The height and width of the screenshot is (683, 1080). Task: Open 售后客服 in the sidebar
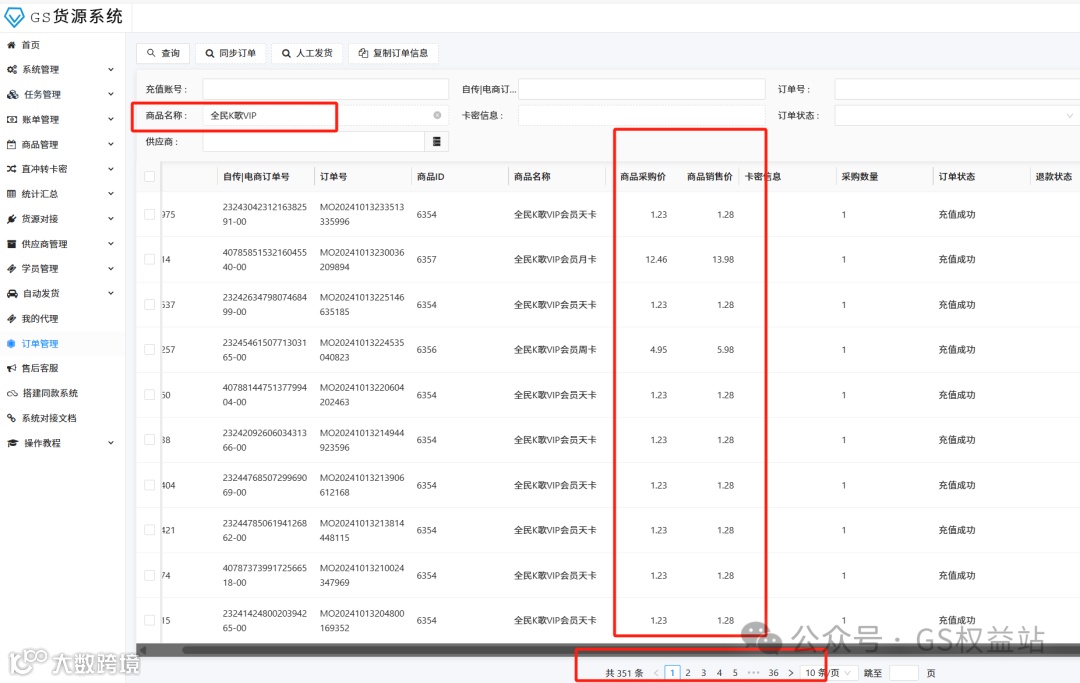[x=40, y=368]
